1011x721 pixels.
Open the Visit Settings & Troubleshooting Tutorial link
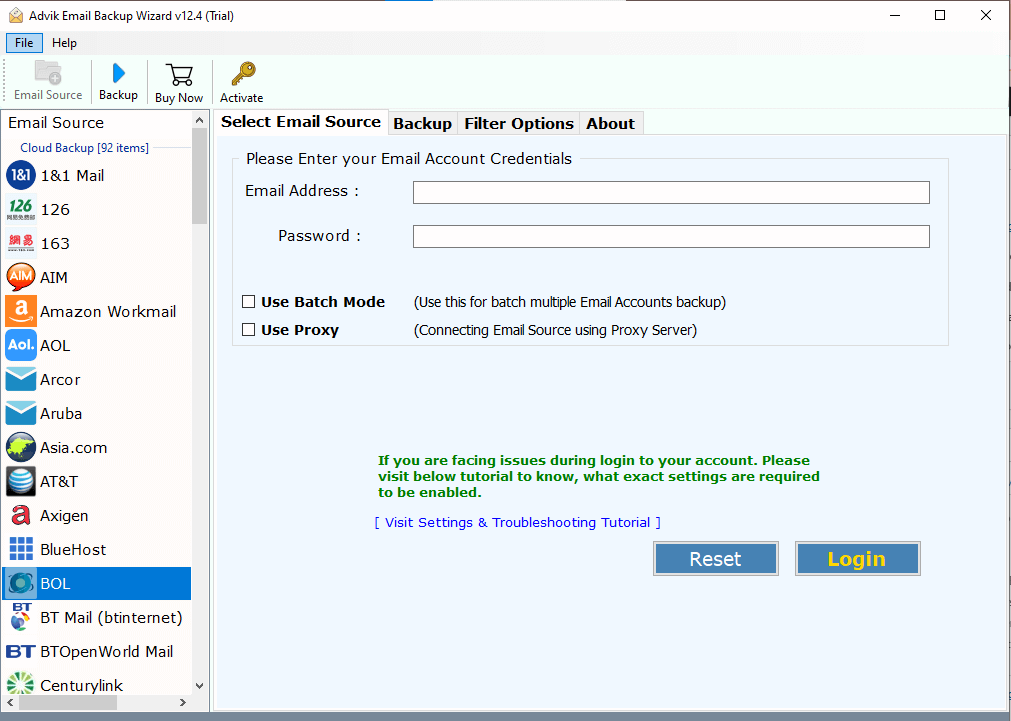[517, 522]
